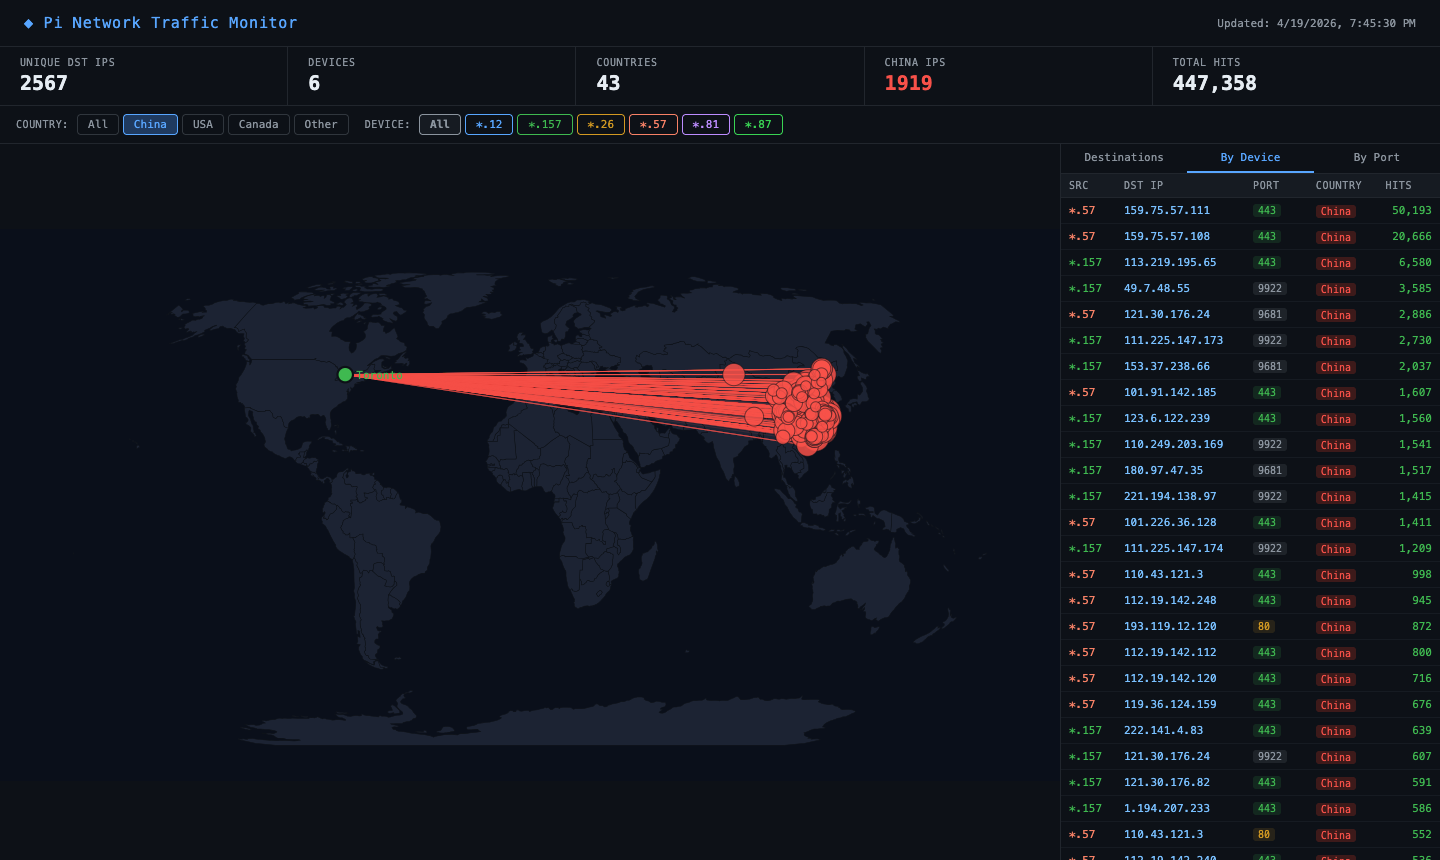Select row with IP 180.97.47.35

coord(1250,471)
